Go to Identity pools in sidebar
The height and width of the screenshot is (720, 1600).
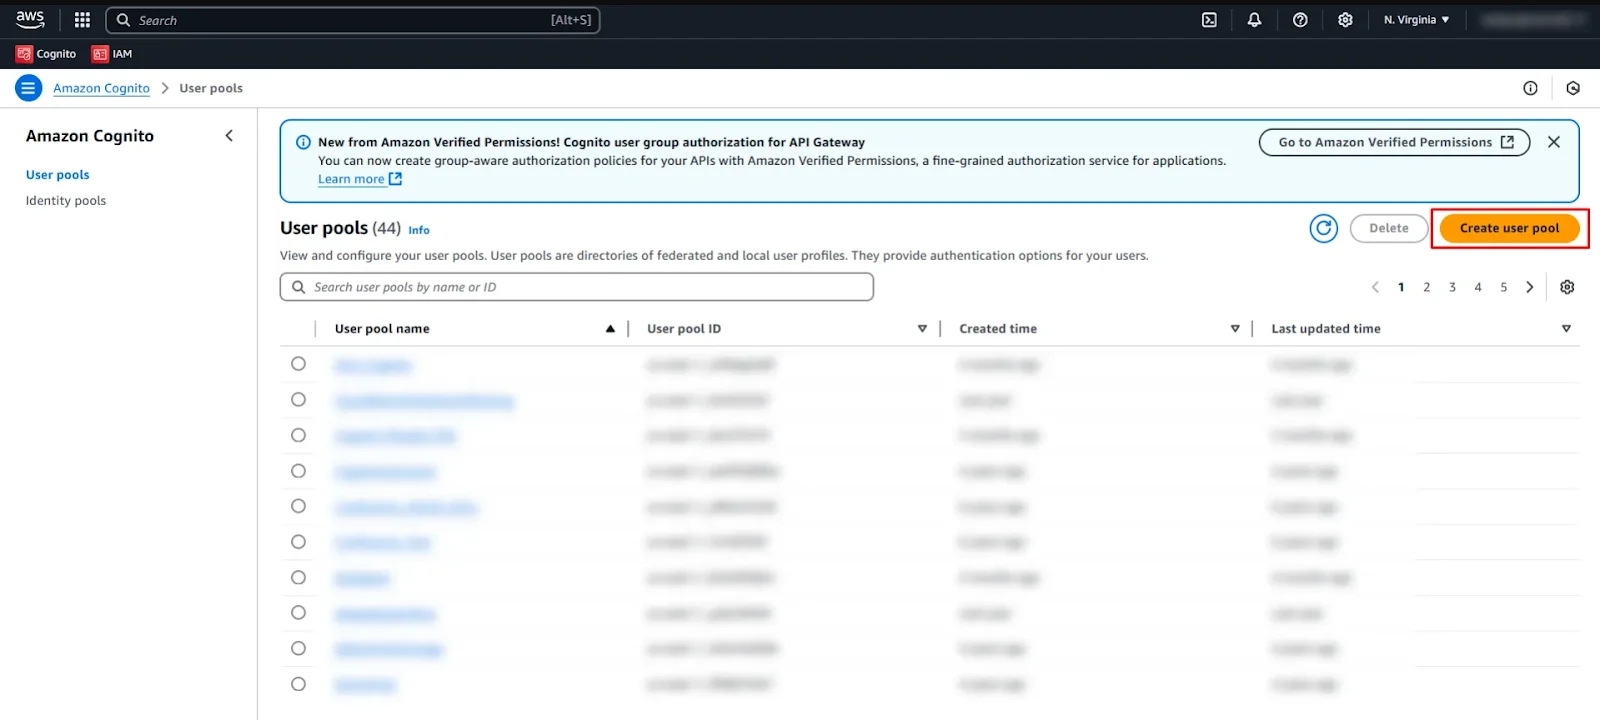66,201
